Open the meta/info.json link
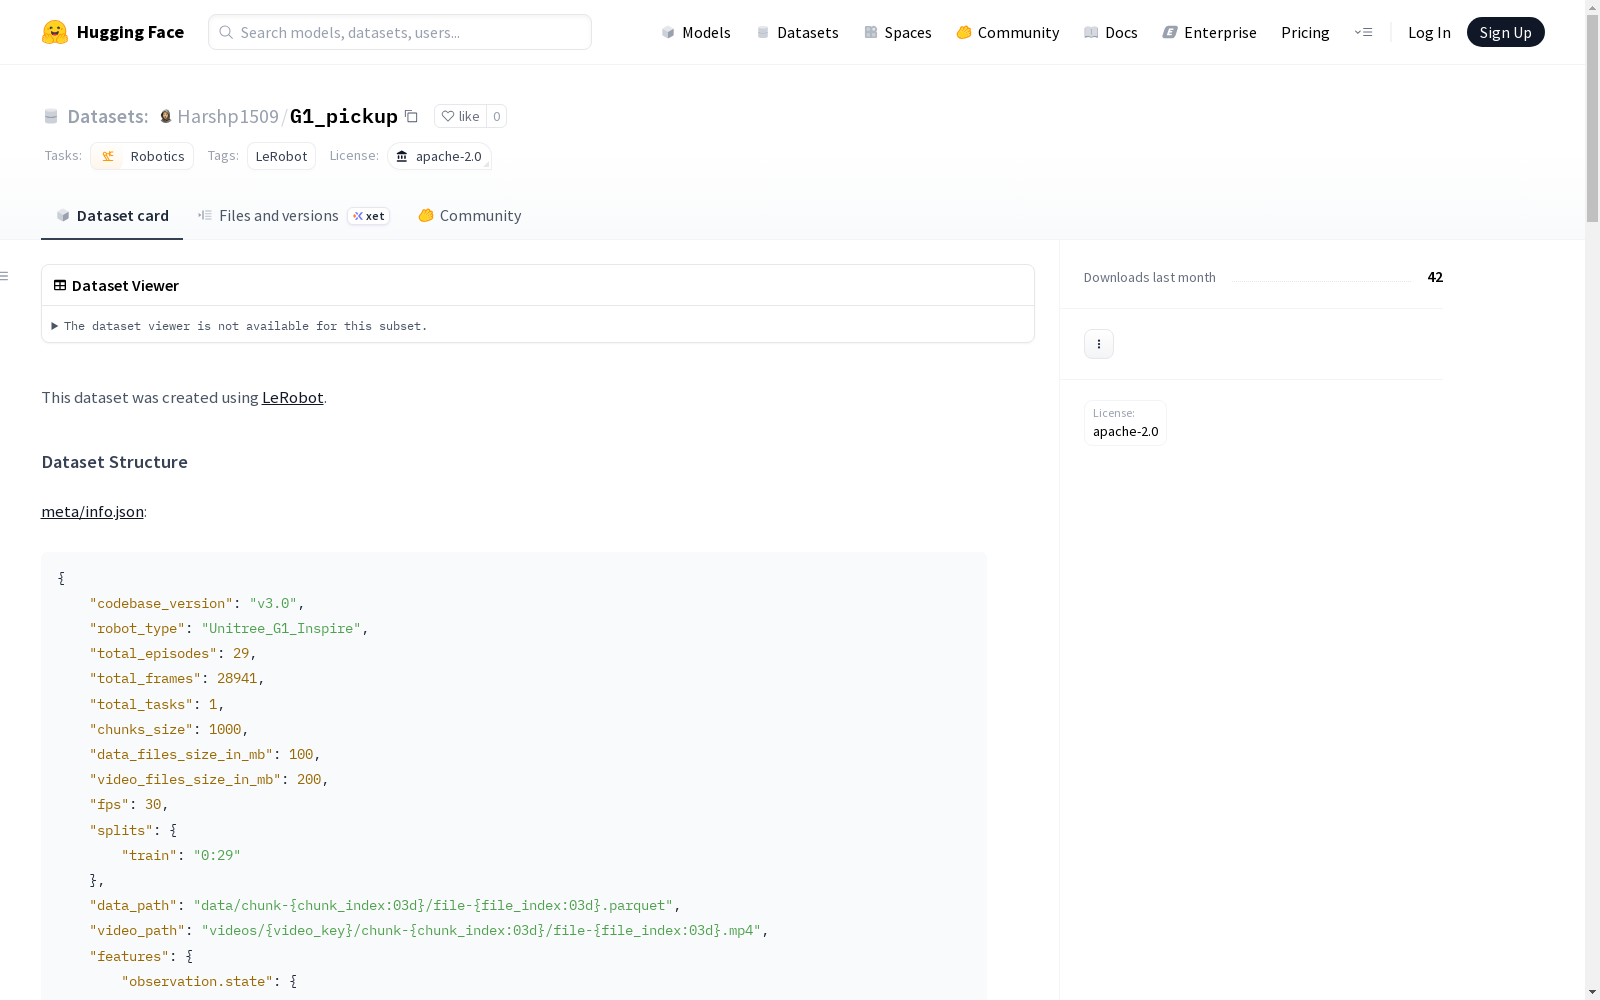 [92, 511]
